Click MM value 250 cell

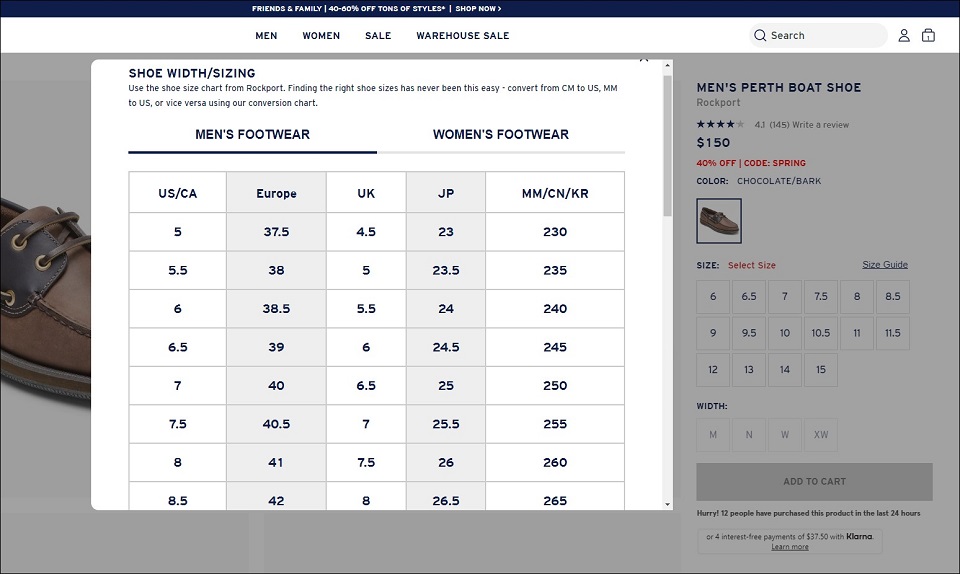[555, 386]
